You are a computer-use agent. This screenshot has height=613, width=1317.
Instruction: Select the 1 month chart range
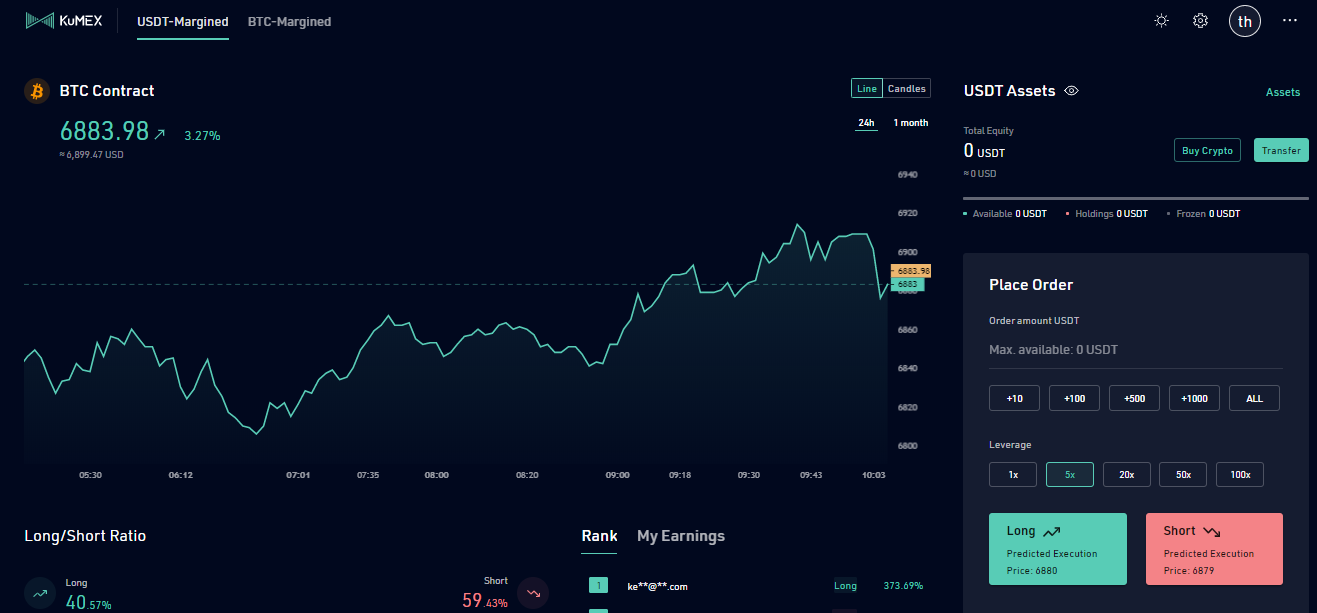[x=911, y=123]
